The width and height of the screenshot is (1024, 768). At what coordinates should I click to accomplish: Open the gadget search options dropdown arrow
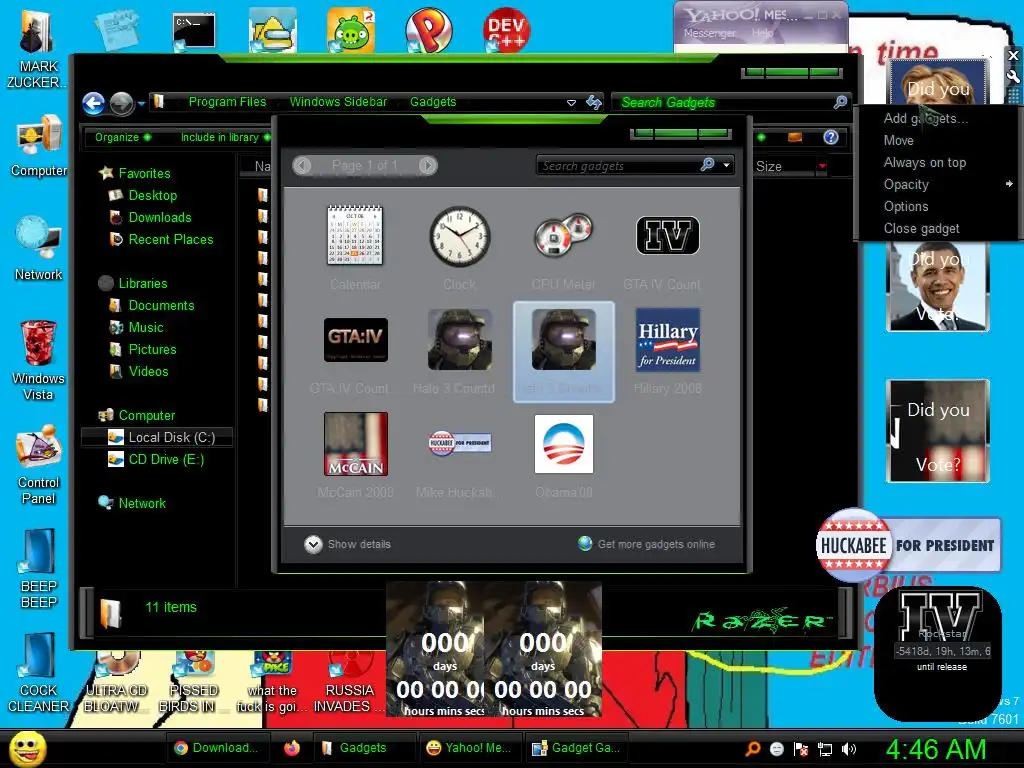[x=726, y=165]
